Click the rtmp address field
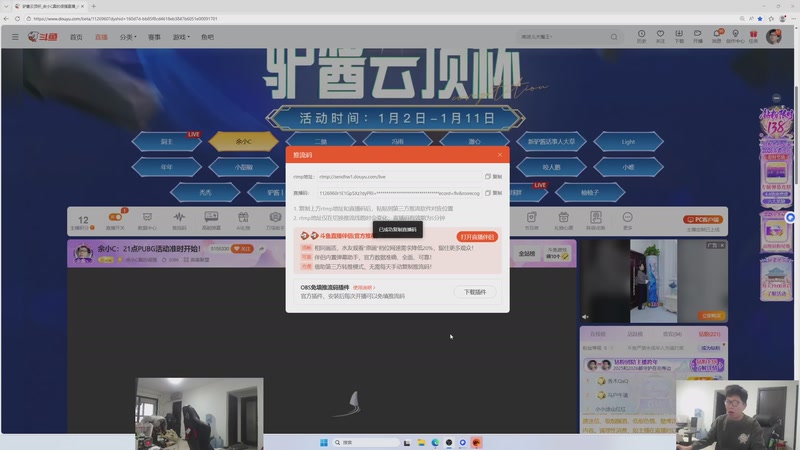The image size is (800, 450). [x=399, y=177]
